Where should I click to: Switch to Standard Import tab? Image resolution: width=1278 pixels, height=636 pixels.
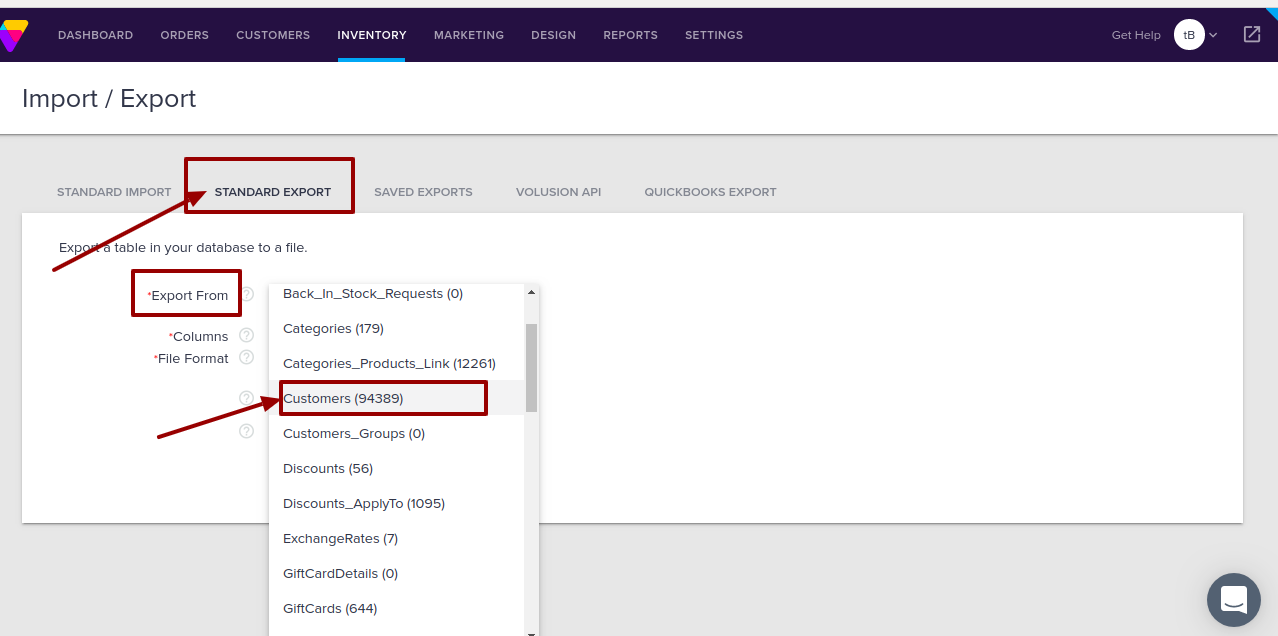[114, 192]
